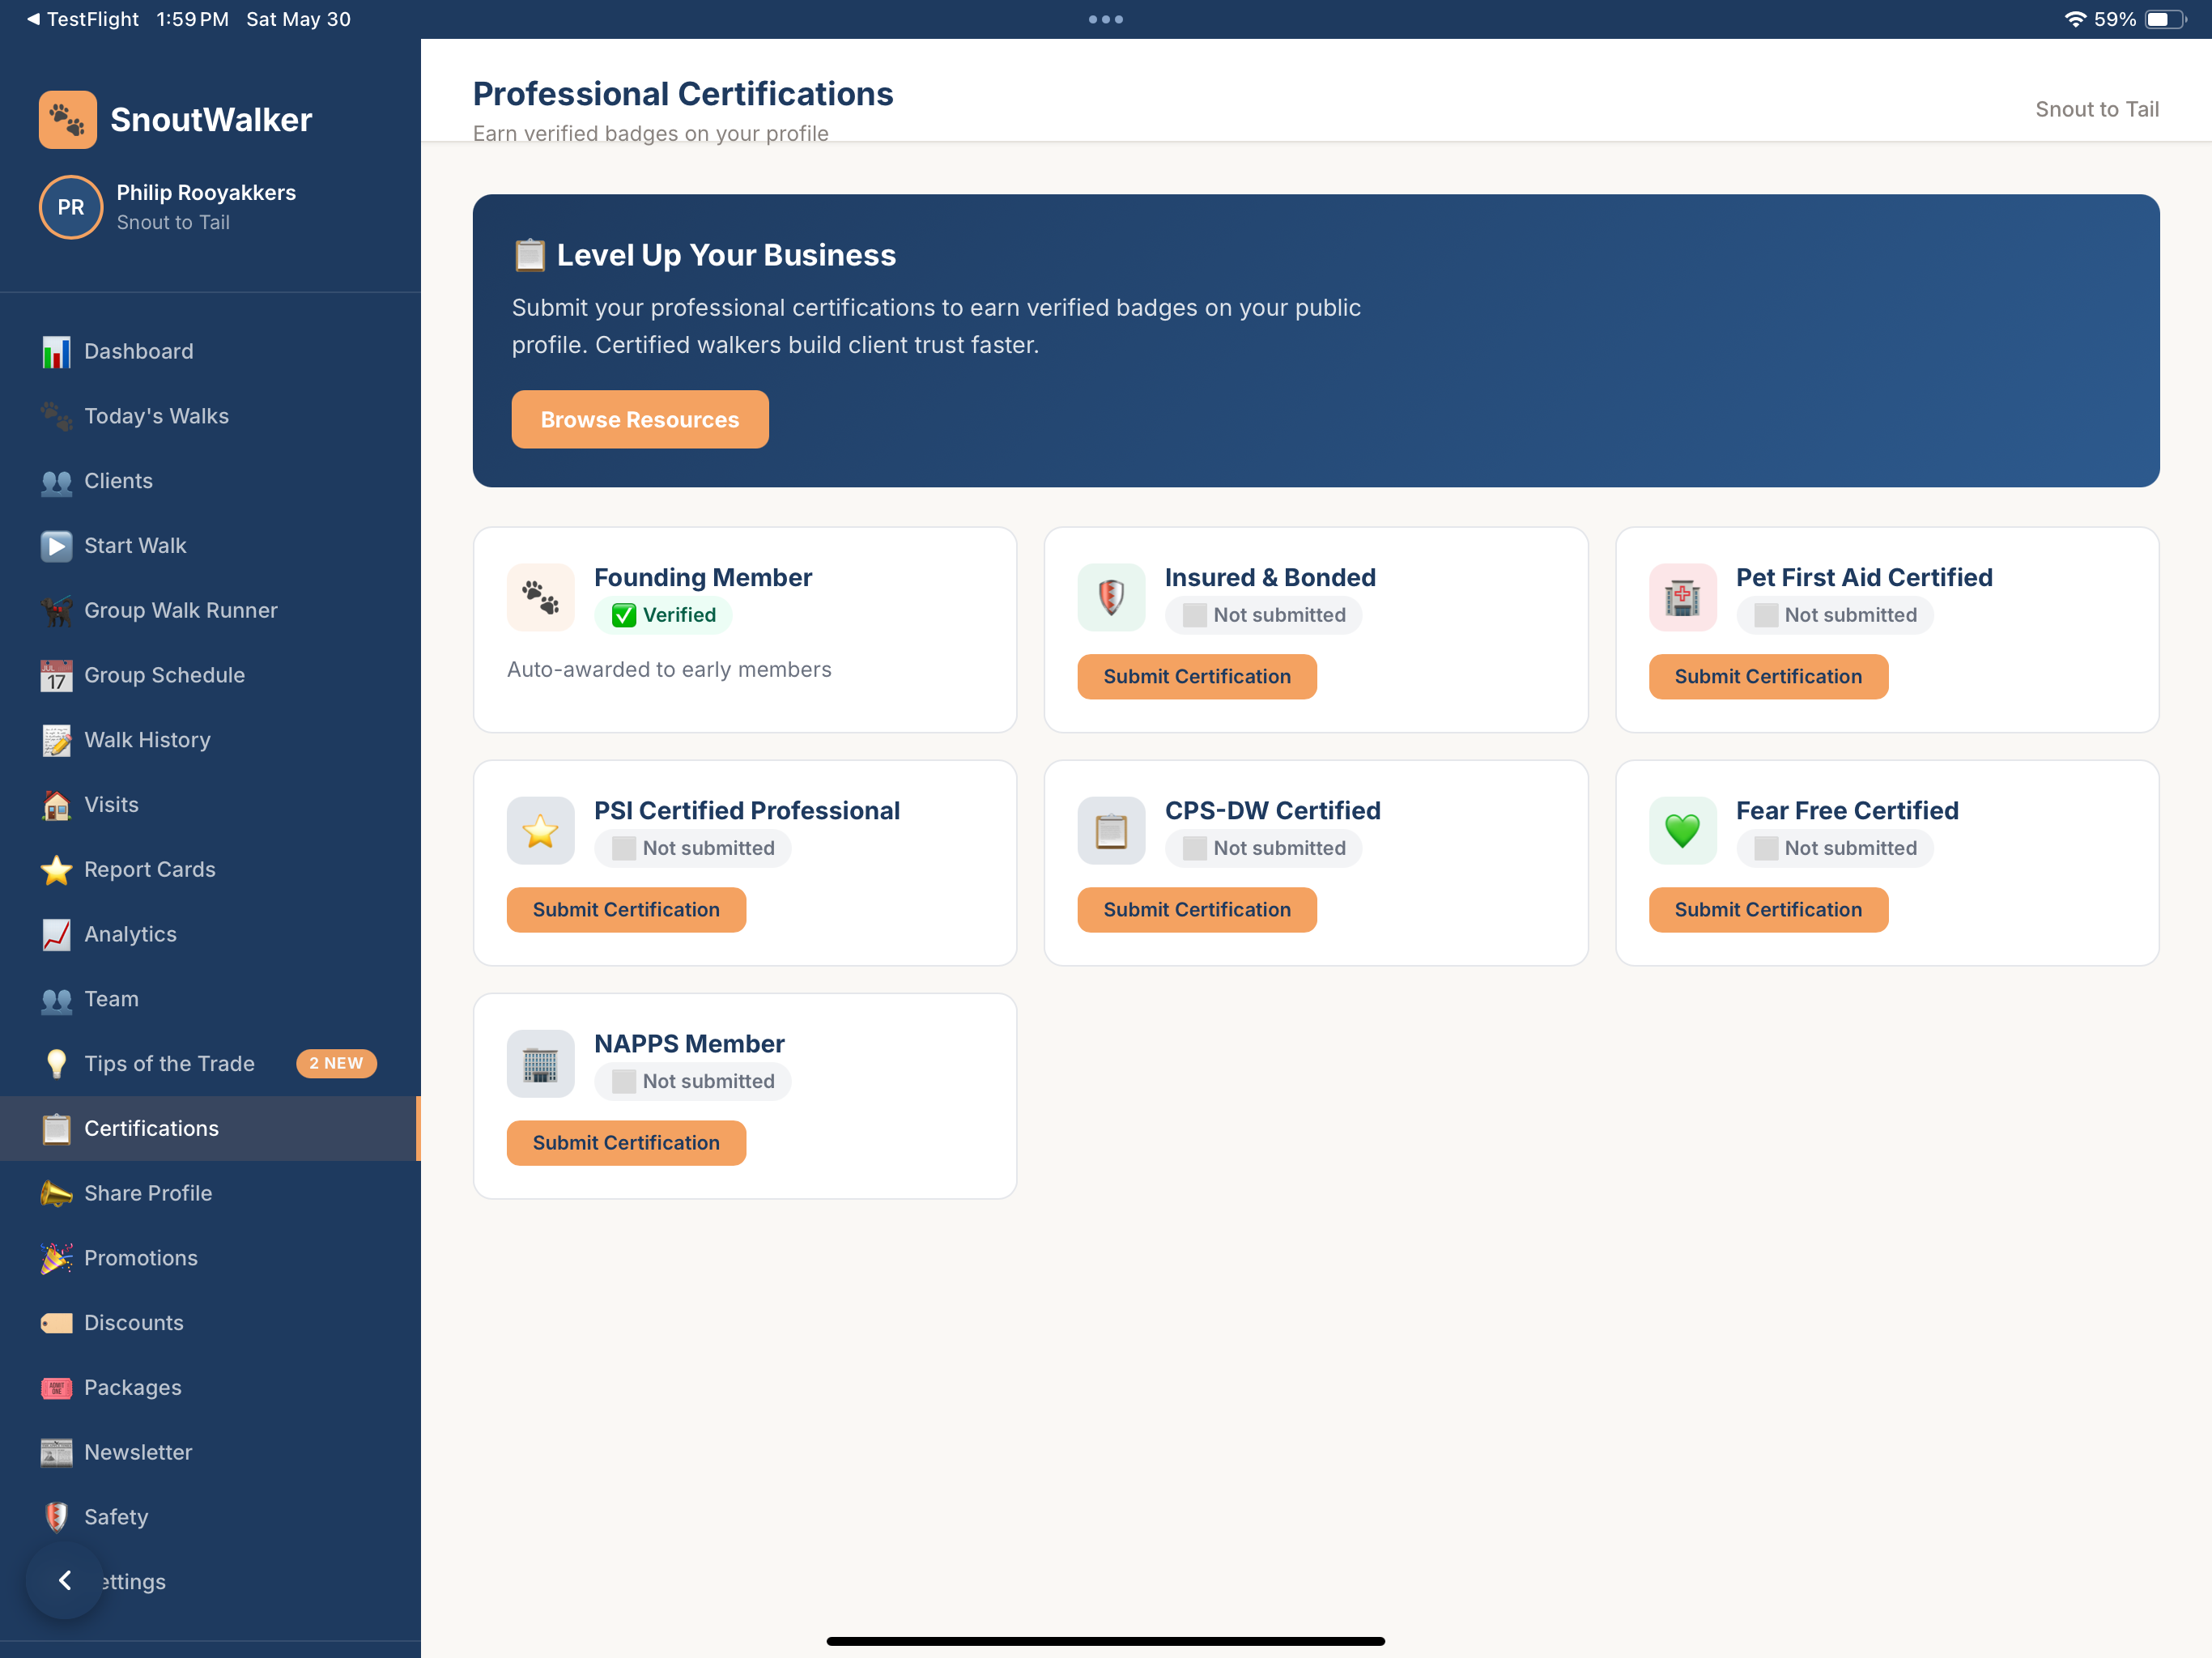Click the Safety shield icon in sidebar
Screen dimensions: 2212x1658
(56, 1518)
